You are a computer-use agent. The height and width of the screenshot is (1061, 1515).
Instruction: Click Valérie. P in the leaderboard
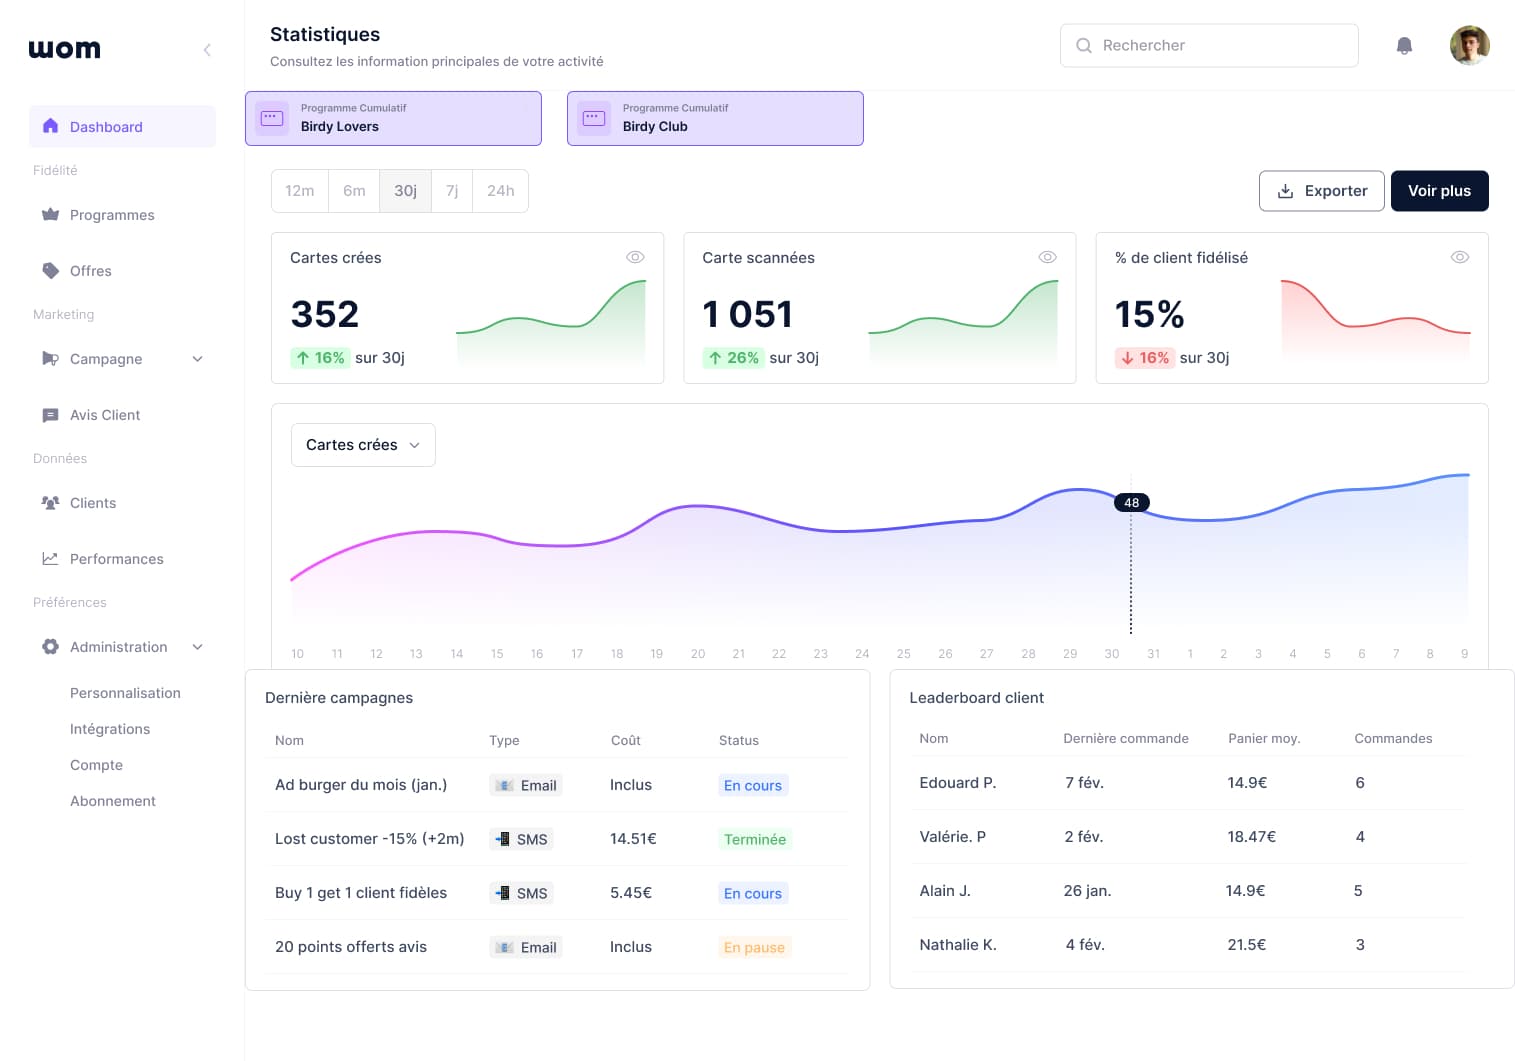tap(952, 837)
